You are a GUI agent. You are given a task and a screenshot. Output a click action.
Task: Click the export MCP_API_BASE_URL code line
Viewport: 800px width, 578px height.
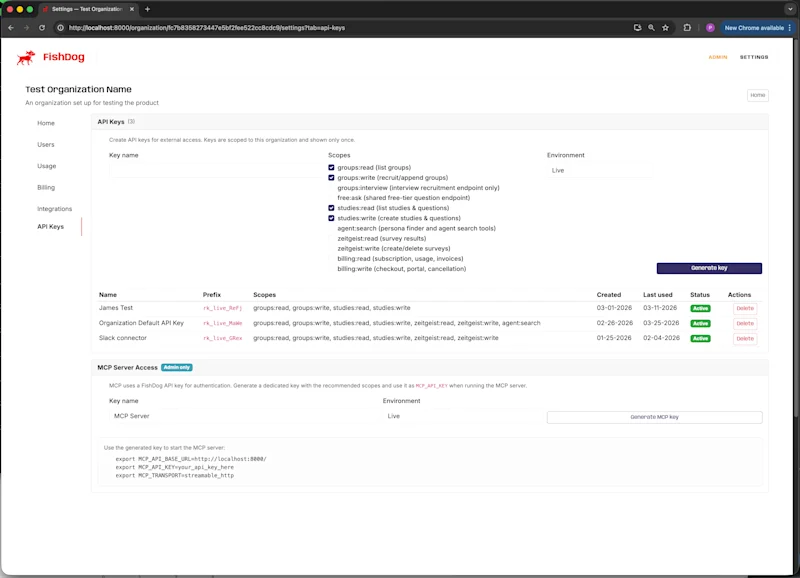(191, 459)
